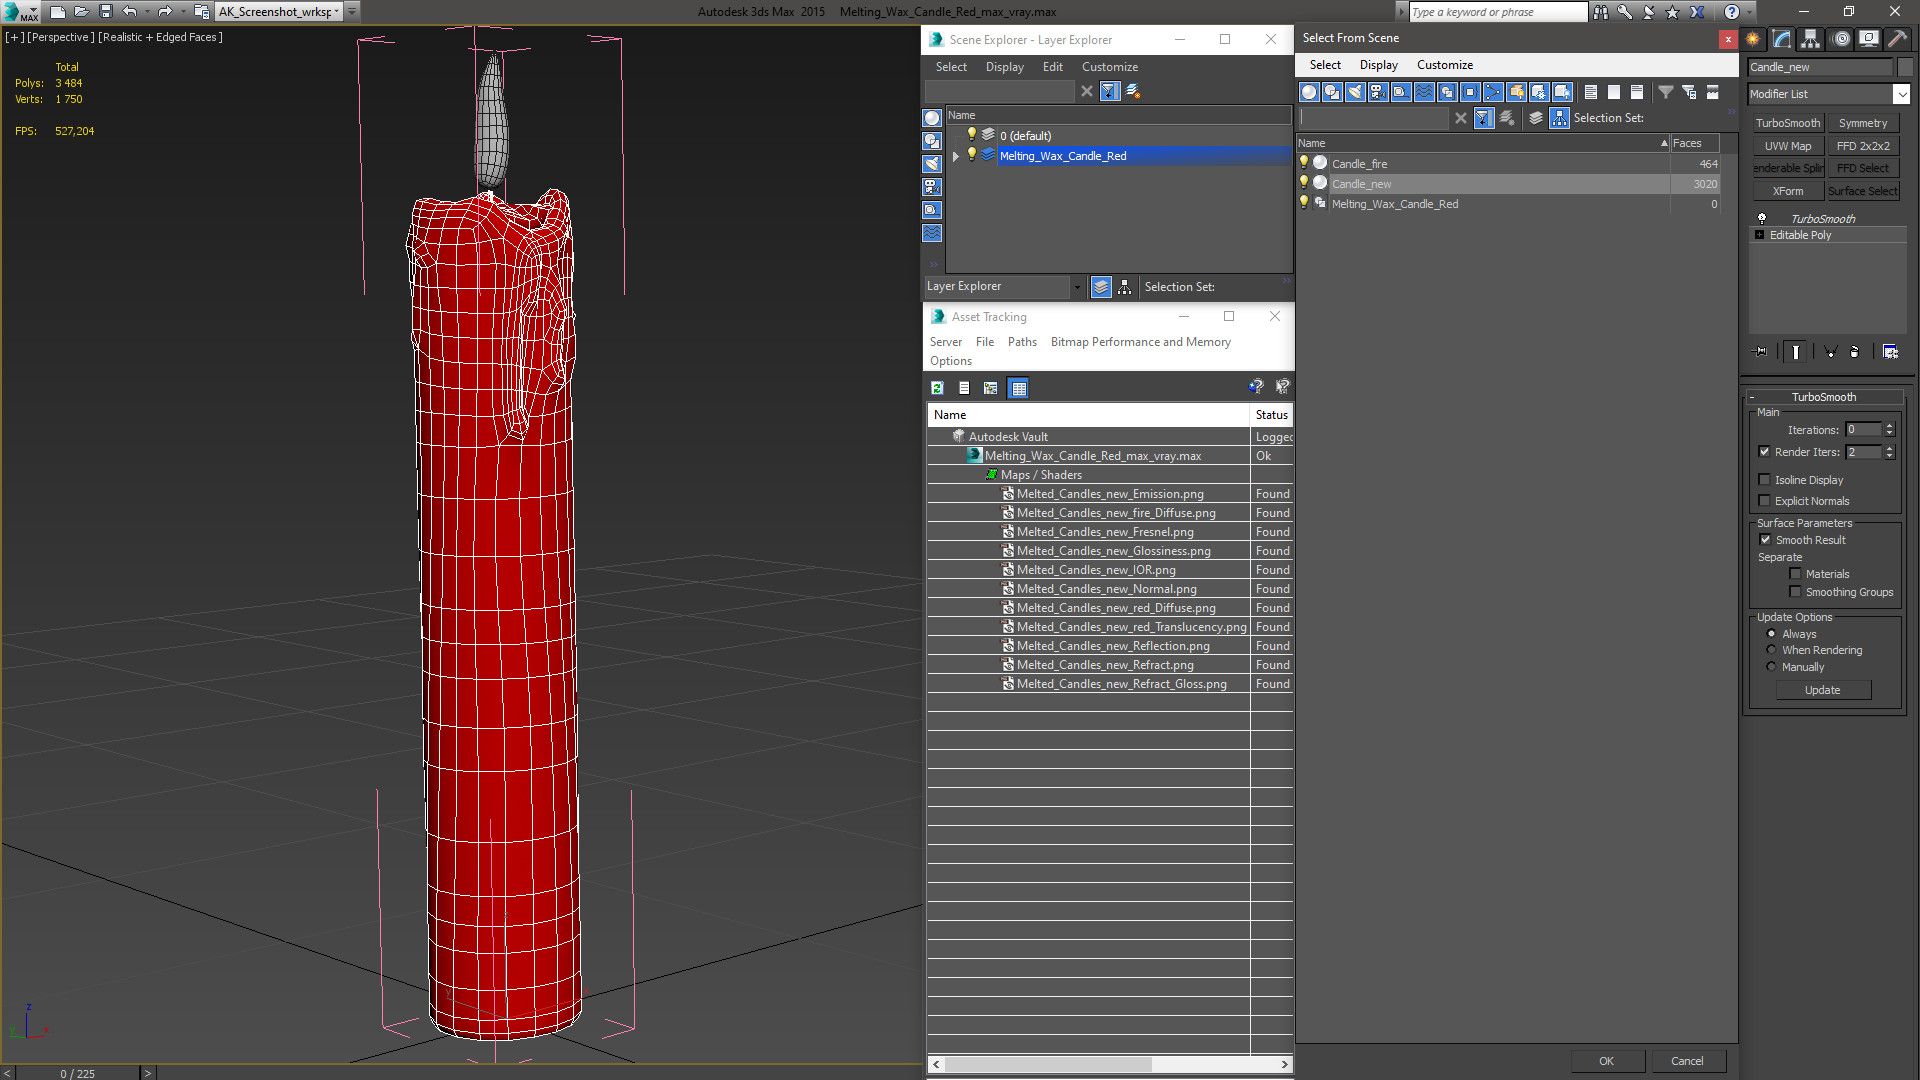Switch Asset Tracking to table view
1920x1080 pixels.
[x=1018, y=388]
